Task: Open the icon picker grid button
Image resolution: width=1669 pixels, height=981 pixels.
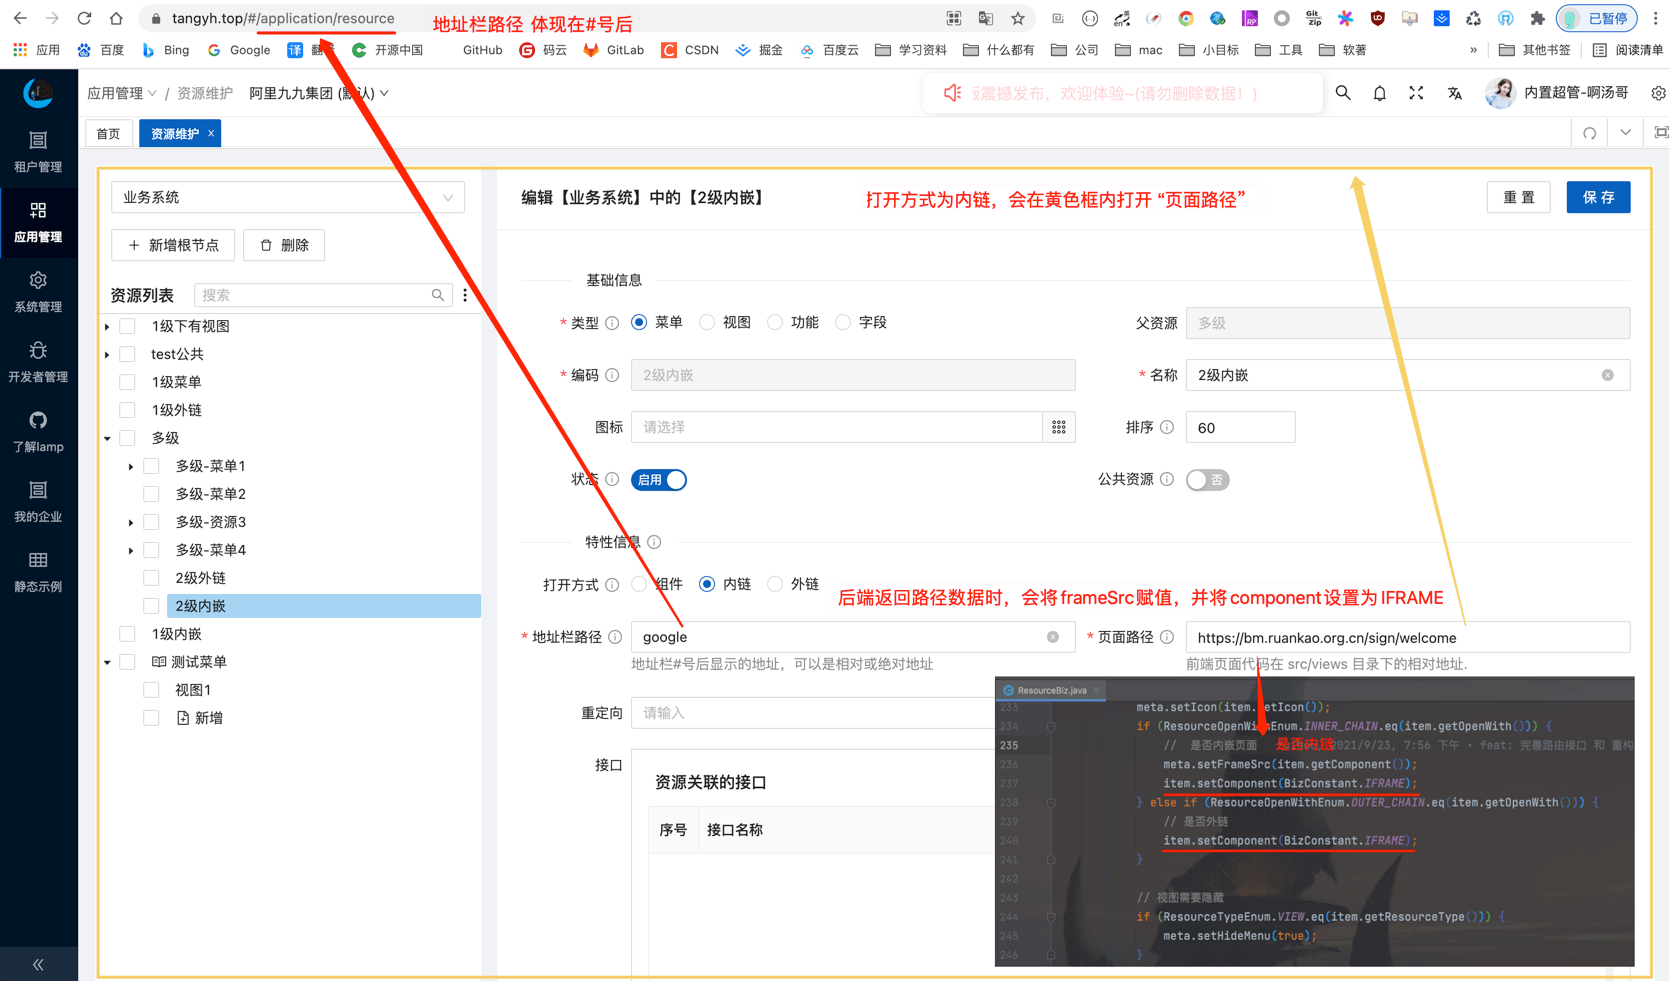Action: pyautogui.click(x=1058, y=427)
